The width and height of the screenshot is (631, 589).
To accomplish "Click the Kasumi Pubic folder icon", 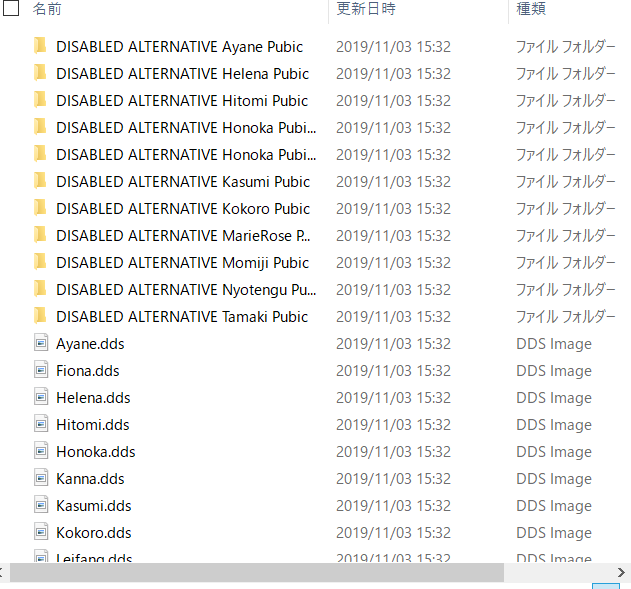I will [41, 181].
